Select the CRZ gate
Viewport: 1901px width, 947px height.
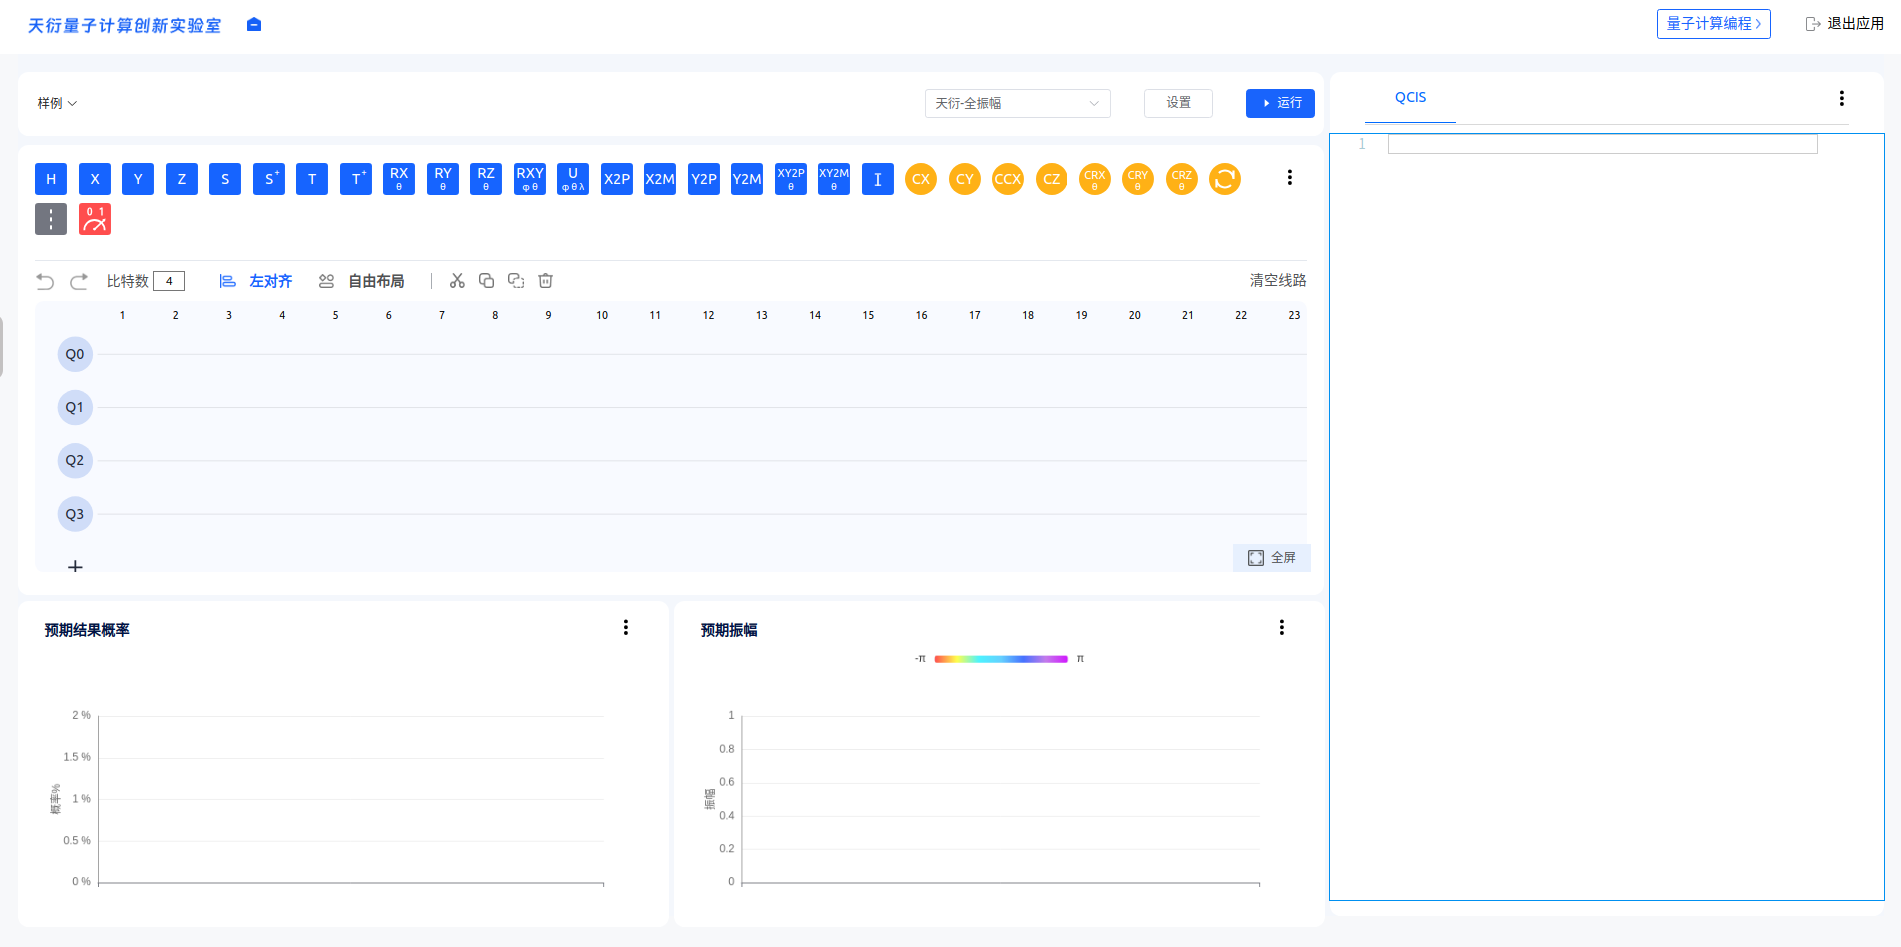[x=1182, y=179]
